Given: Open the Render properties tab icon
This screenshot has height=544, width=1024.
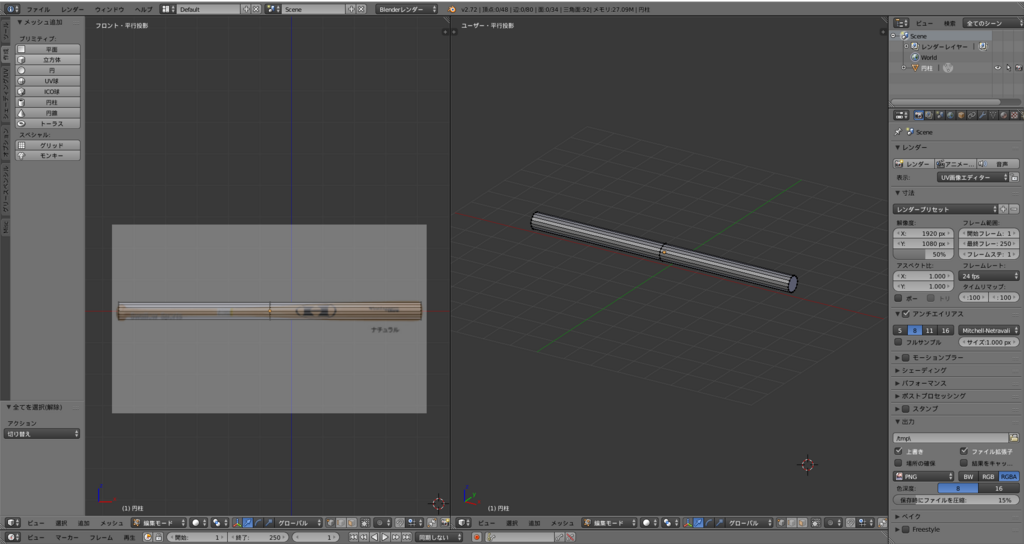Looking at the screenshot, I should [919, 116].
